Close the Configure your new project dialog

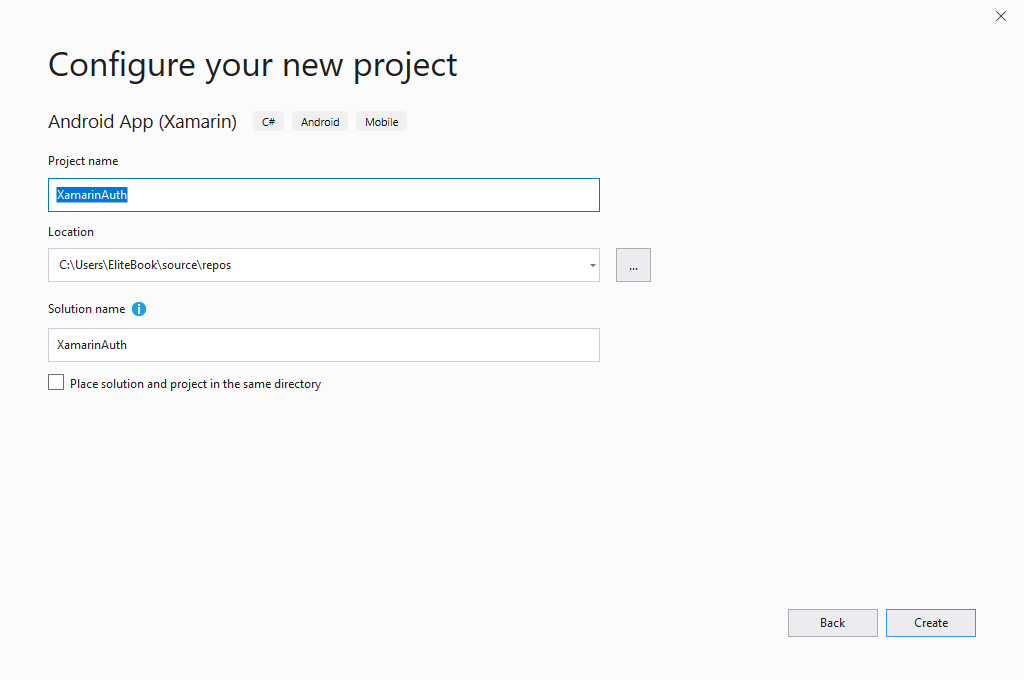[1001, 16]
